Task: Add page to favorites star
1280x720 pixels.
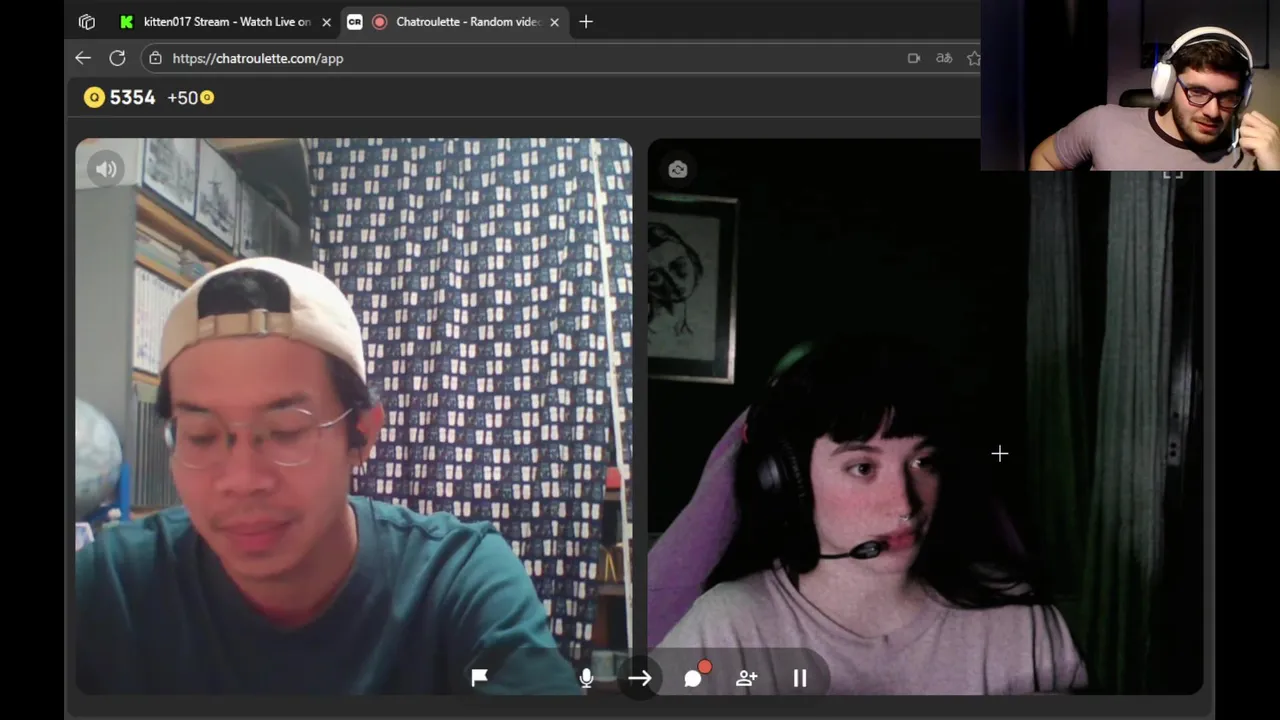Action: [973, 58]
